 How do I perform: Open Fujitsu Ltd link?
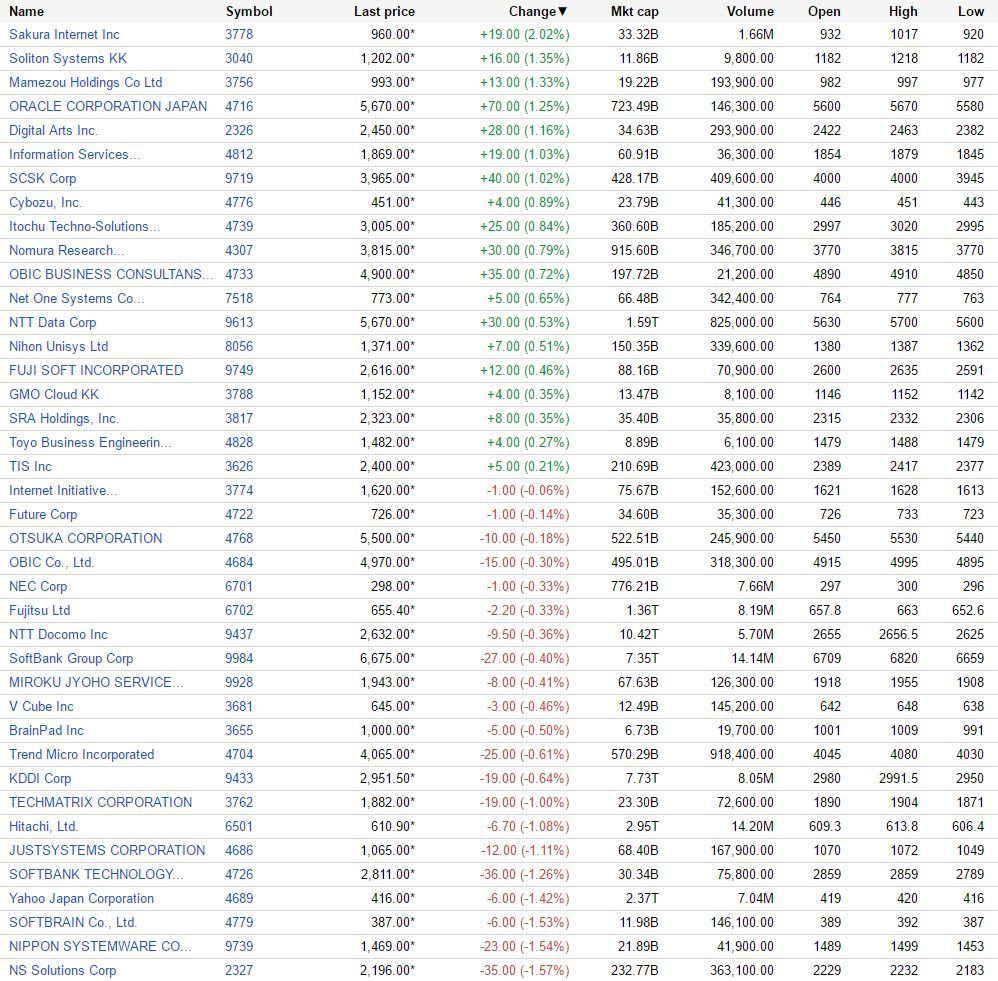(39, 610)
